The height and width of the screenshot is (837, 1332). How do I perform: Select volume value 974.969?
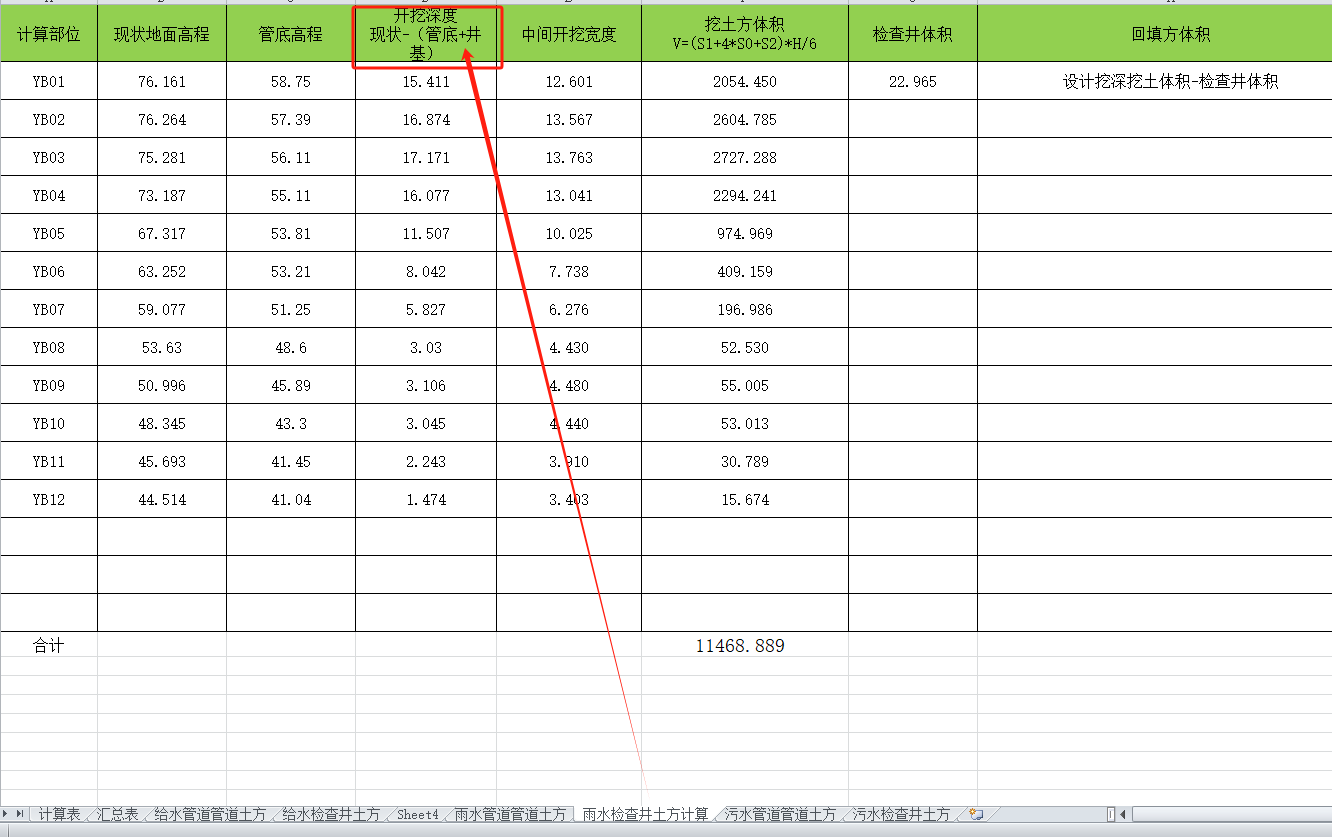(x=745, y=233)
